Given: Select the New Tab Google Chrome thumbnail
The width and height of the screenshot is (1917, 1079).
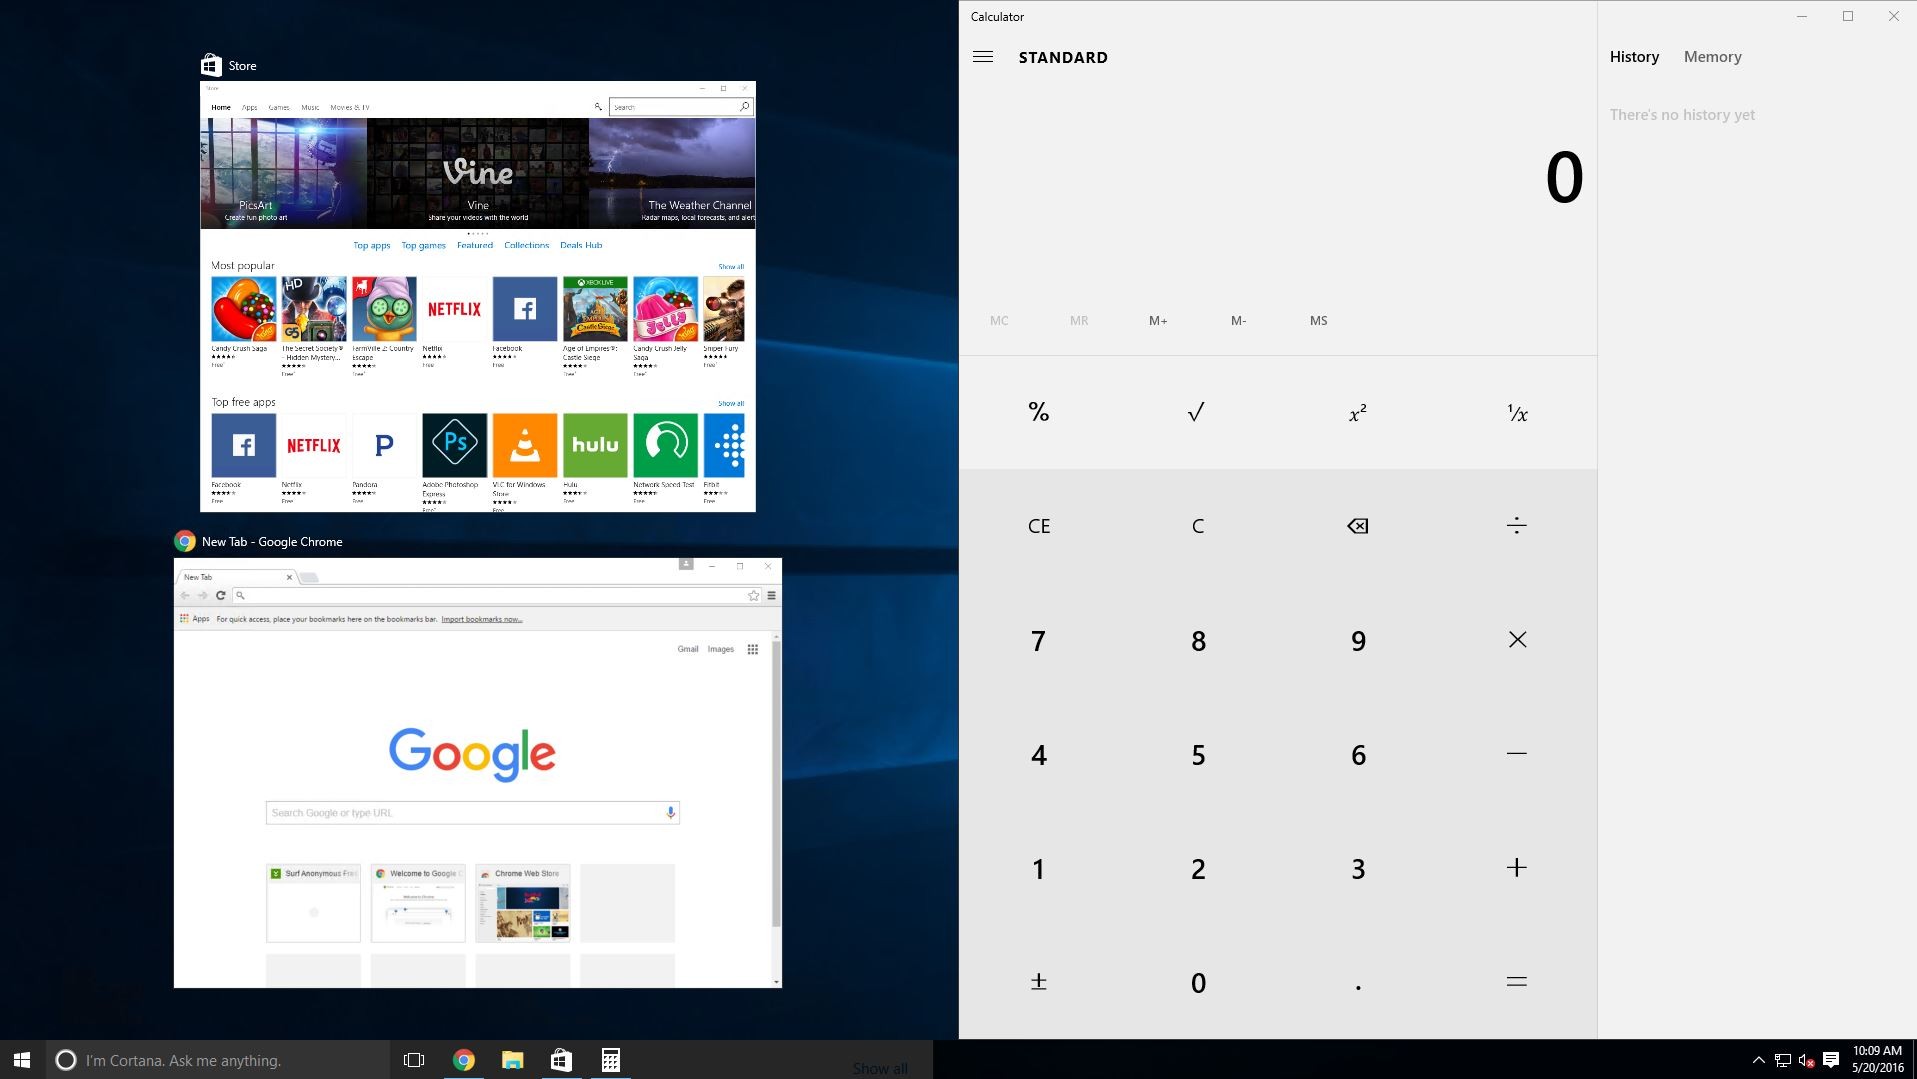Looking at the screenshot, I should coord(478,773).
